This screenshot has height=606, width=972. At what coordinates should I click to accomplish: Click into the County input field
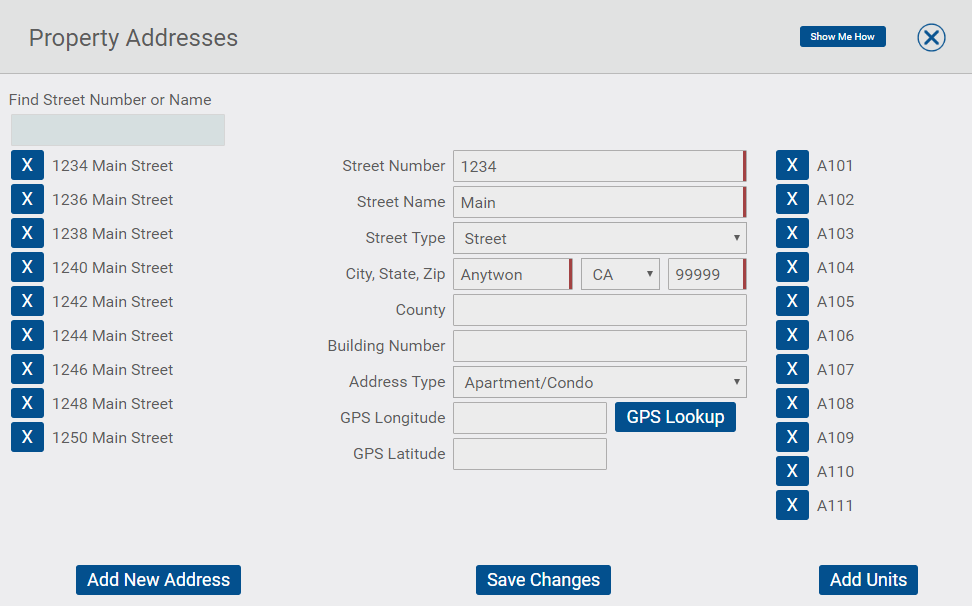[x=599, y=310]
